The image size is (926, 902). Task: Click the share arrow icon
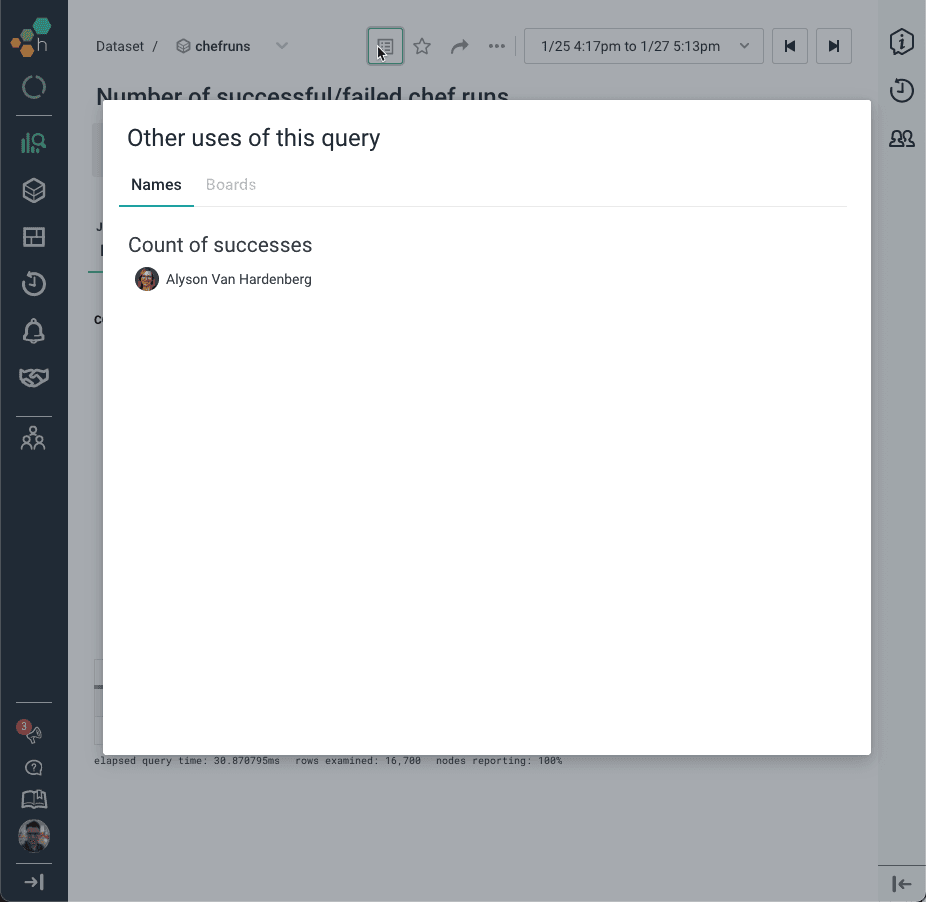click(x=459, y=46)
